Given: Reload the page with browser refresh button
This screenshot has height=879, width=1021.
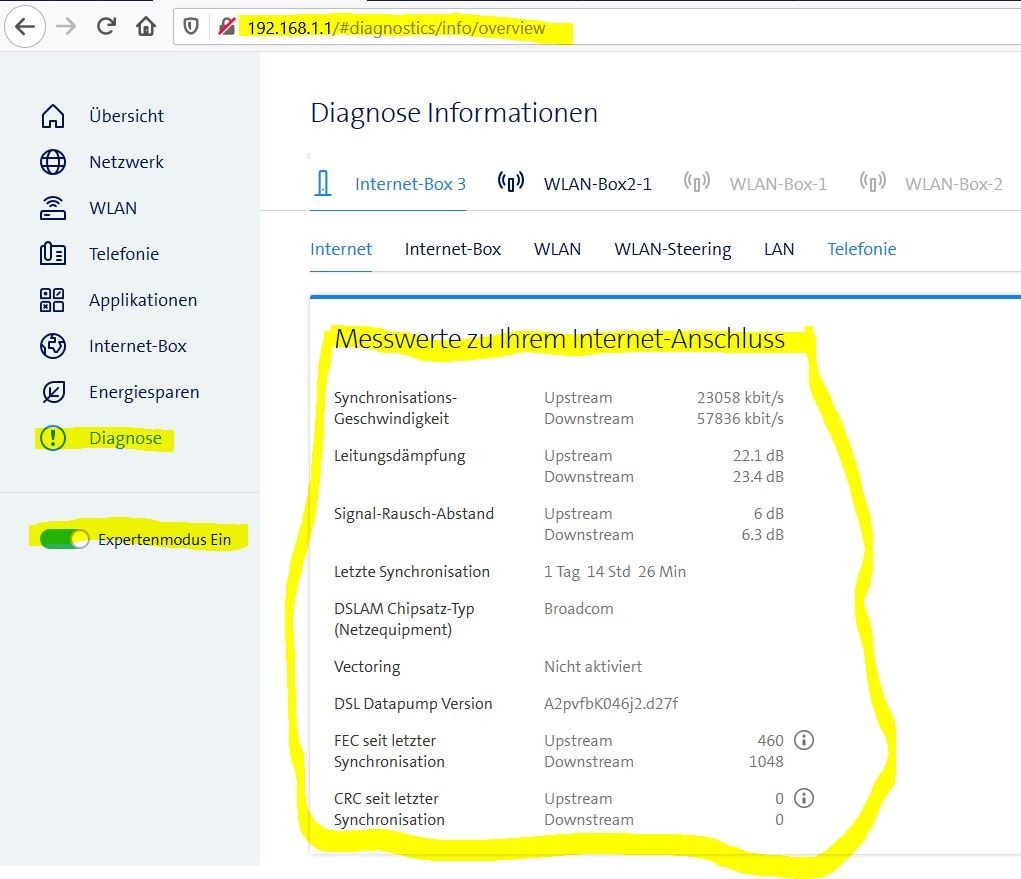Looking at the screenshot, I should (107, 27).
